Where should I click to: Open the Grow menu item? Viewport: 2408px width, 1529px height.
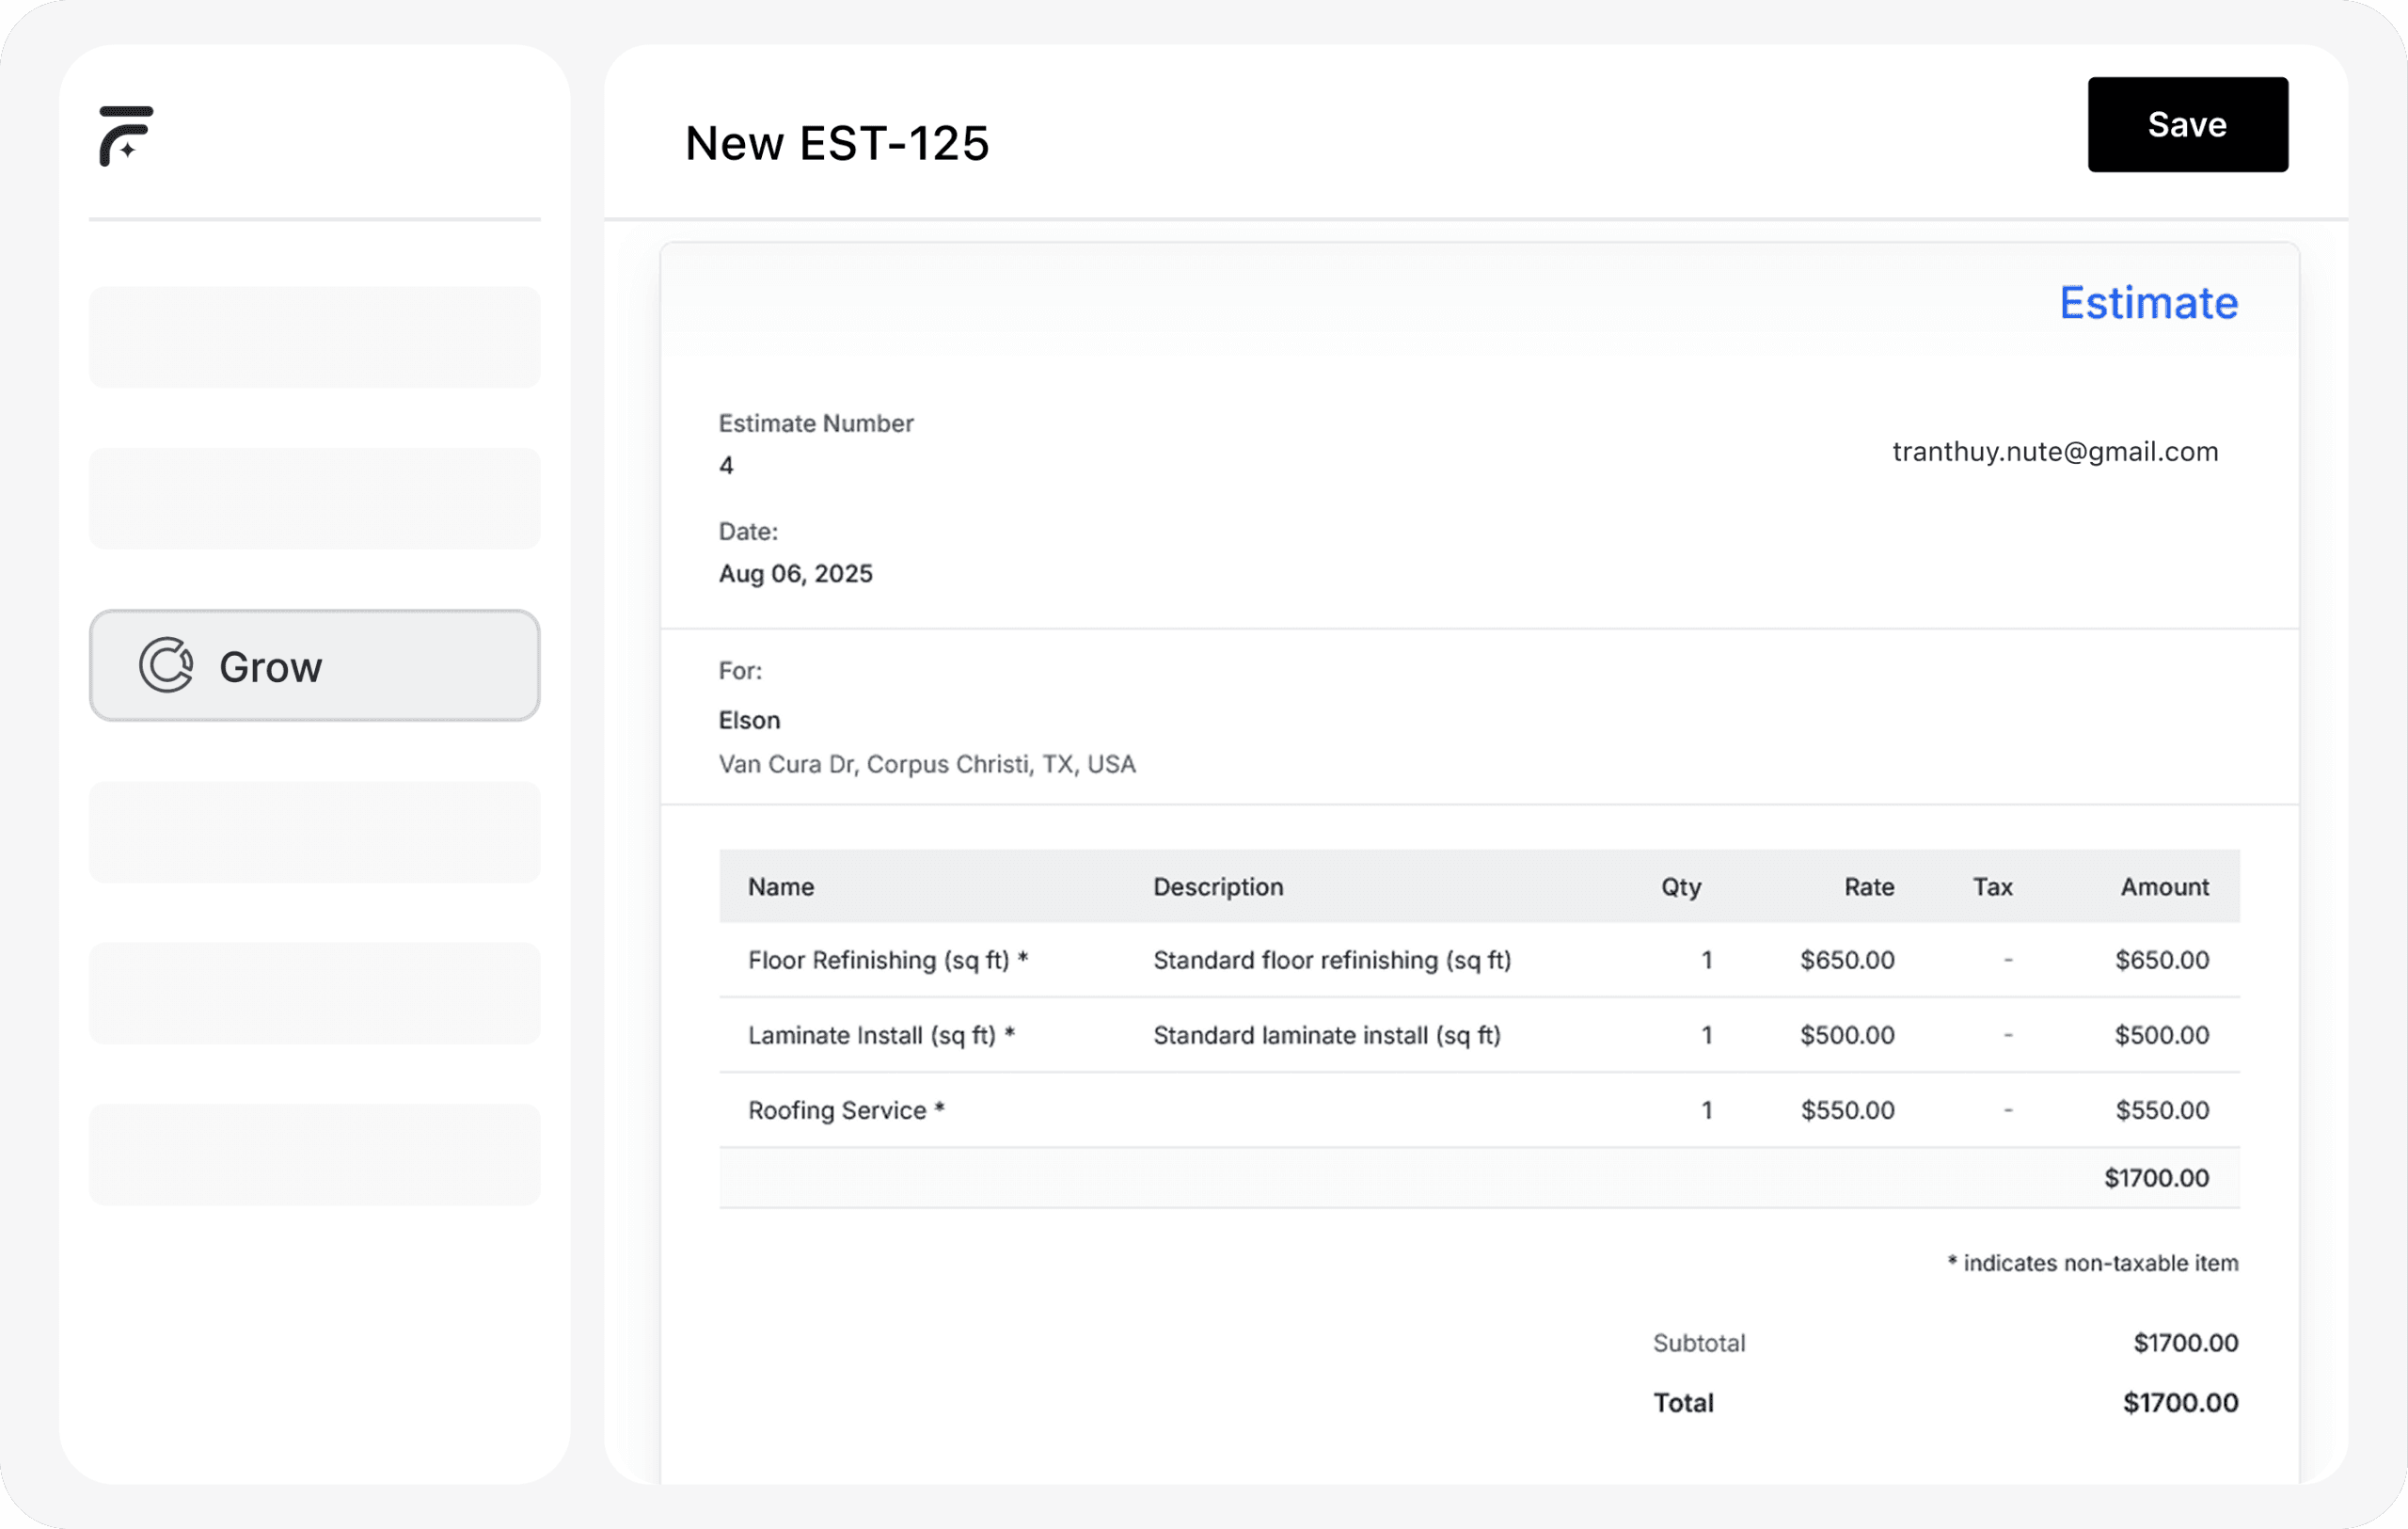pos(314,666)
